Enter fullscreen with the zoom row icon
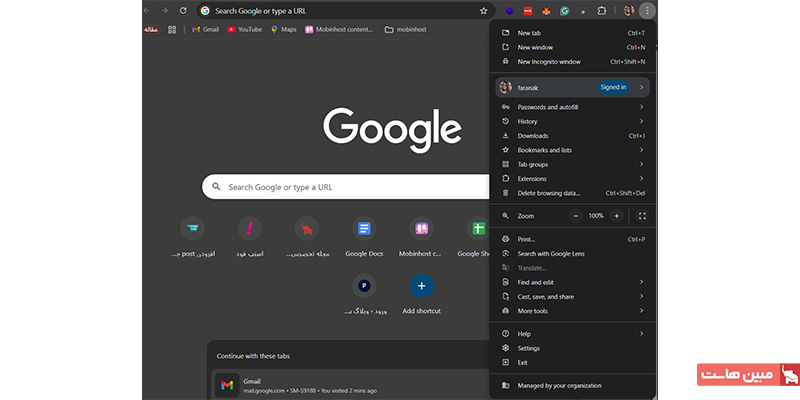The width and height of the screenshot is (800, 400). tap(642, 216)
